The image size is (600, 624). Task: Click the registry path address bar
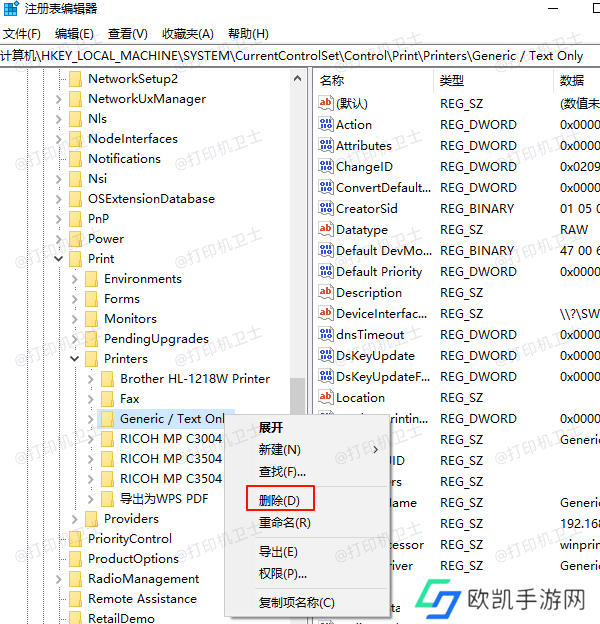pyautogui.click(x=300, y=56)
